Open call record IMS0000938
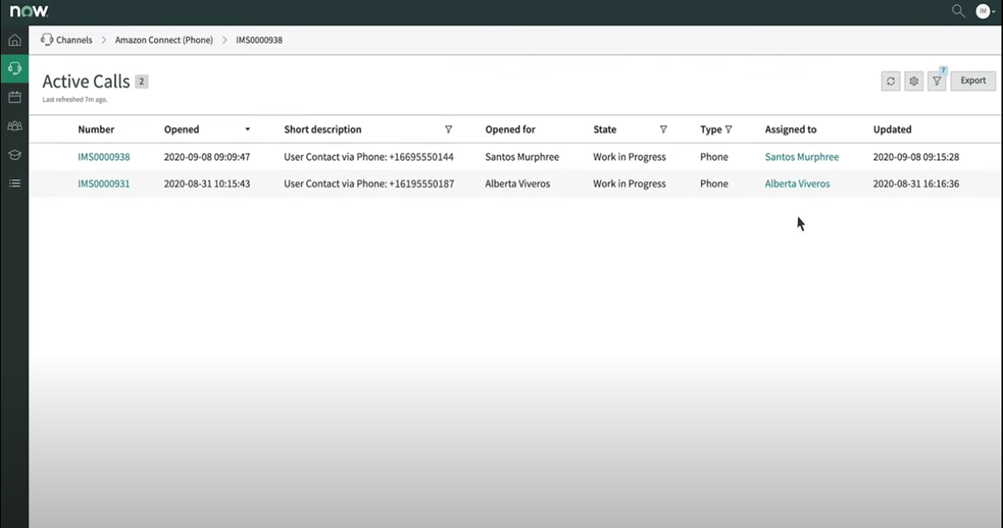Screen dimensions: 1003x528 coord(104,157)
